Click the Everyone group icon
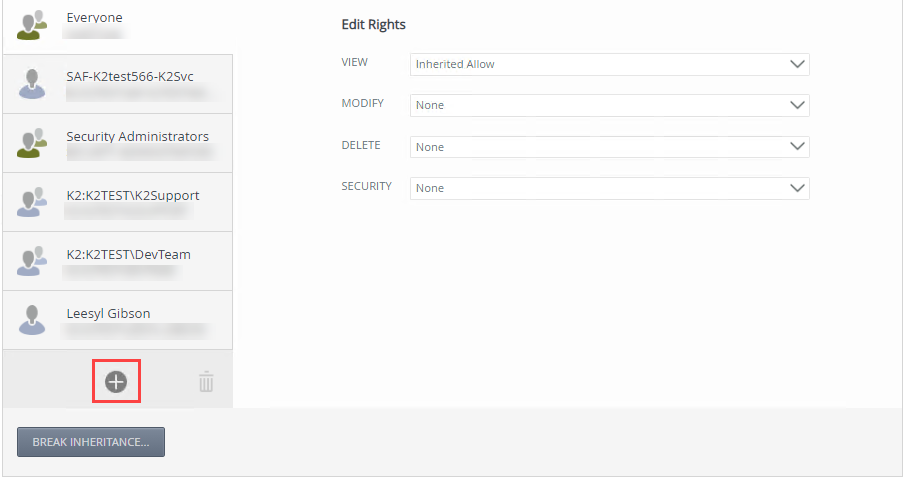The height and width of the screenshot is (488, 907). (x=32, y=25)
